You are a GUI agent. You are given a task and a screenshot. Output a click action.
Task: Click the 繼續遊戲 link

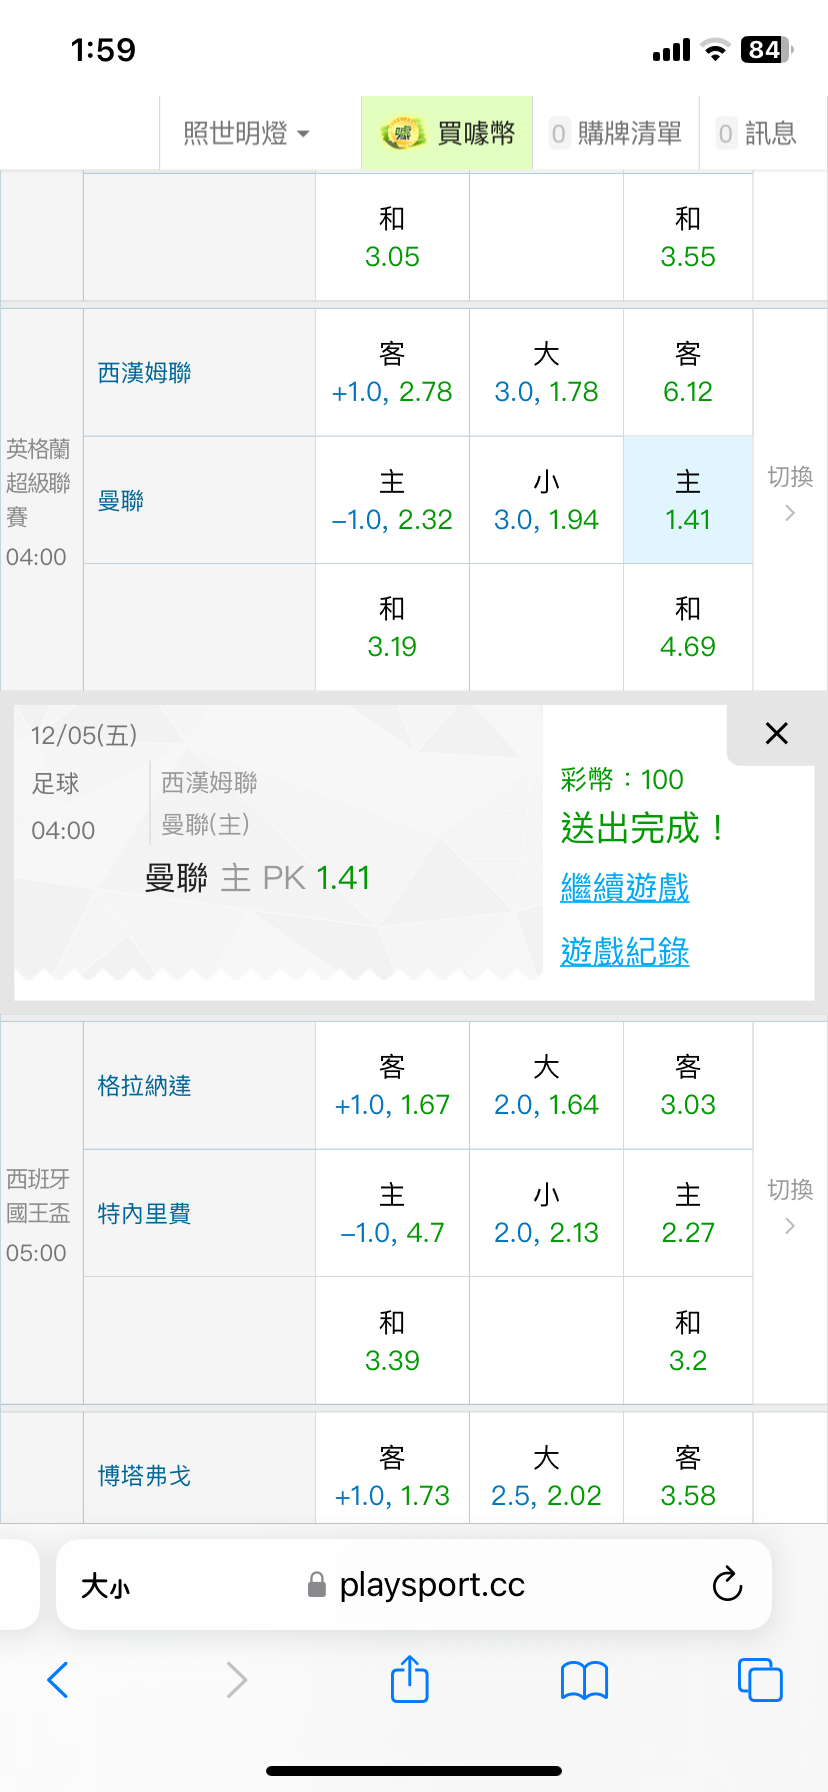point(625,887)
